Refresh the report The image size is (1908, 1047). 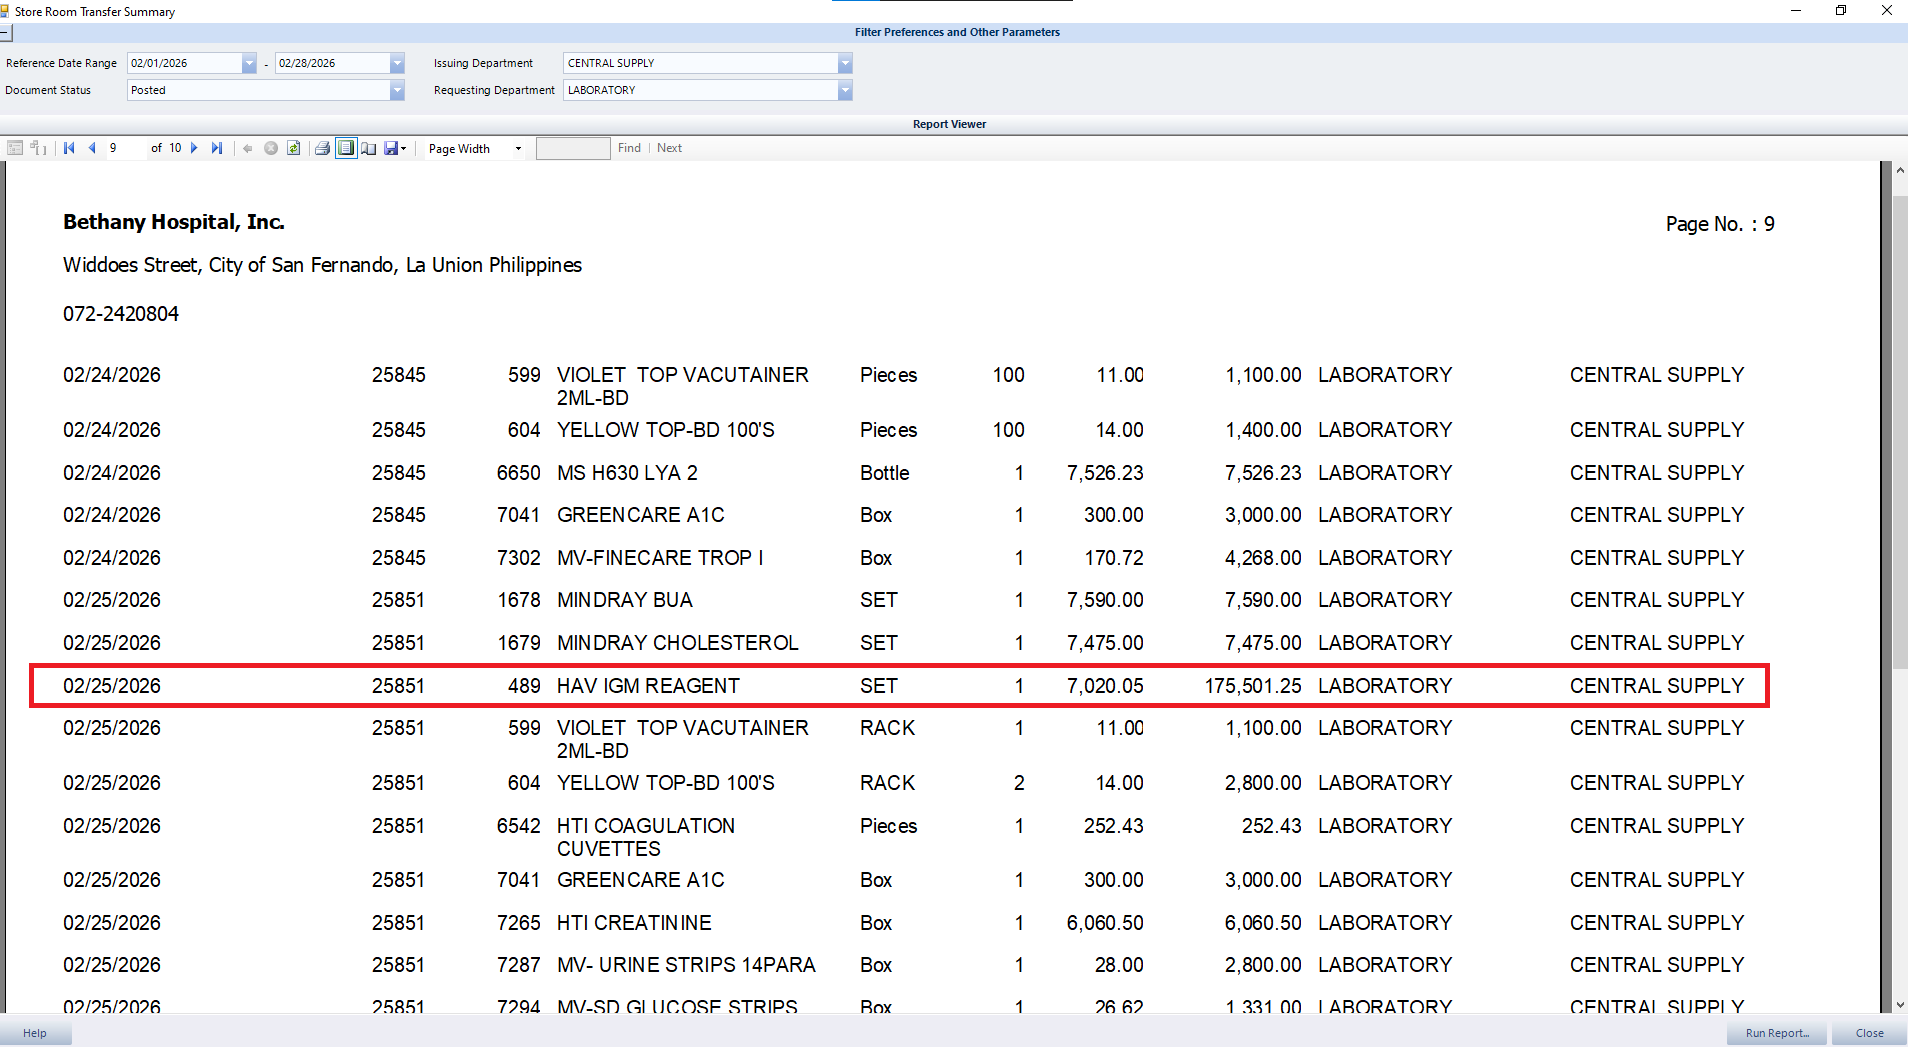294,148
